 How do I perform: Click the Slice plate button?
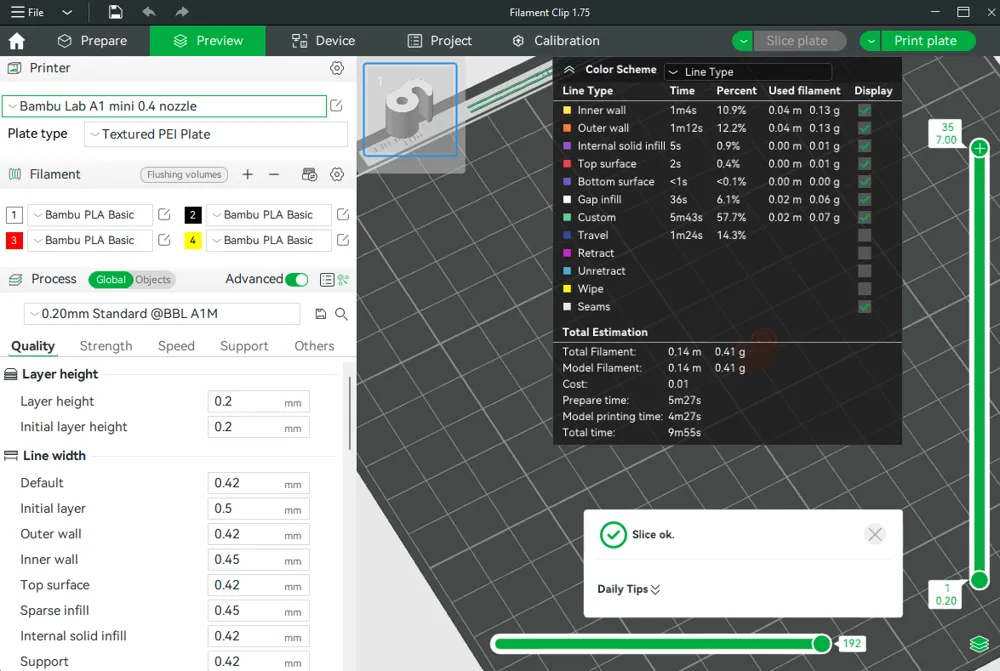click(x=800, y=41)
